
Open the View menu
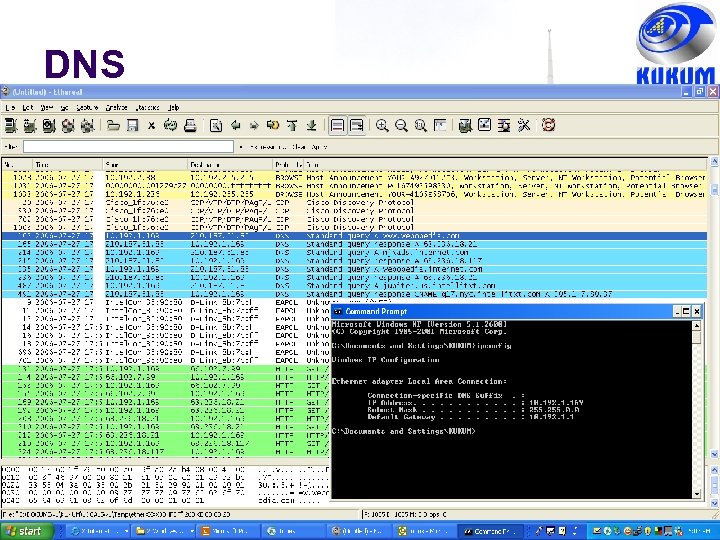[x=46, y=107]
